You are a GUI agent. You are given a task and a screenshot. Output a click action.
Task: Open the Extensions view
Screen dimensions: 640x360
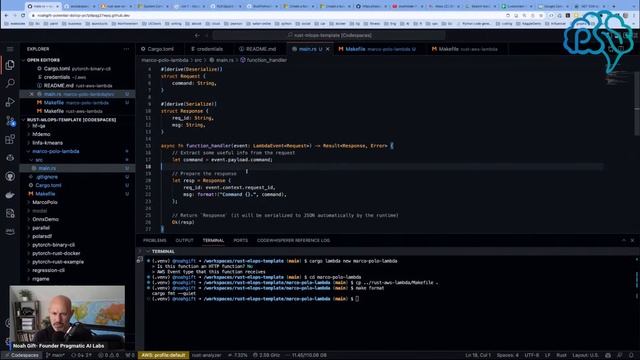[10, 139]
